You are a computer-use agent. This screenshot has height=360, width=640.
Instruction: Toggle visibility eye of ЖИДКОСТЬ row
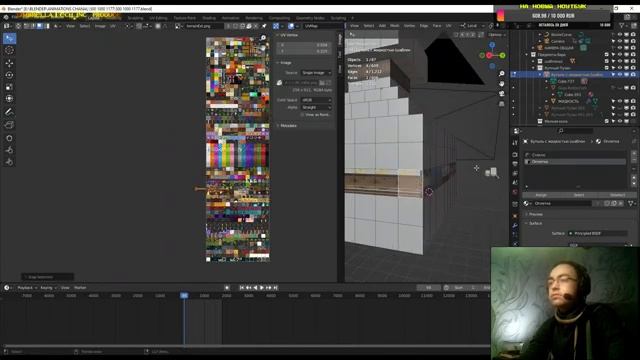[x=620, y=101]
